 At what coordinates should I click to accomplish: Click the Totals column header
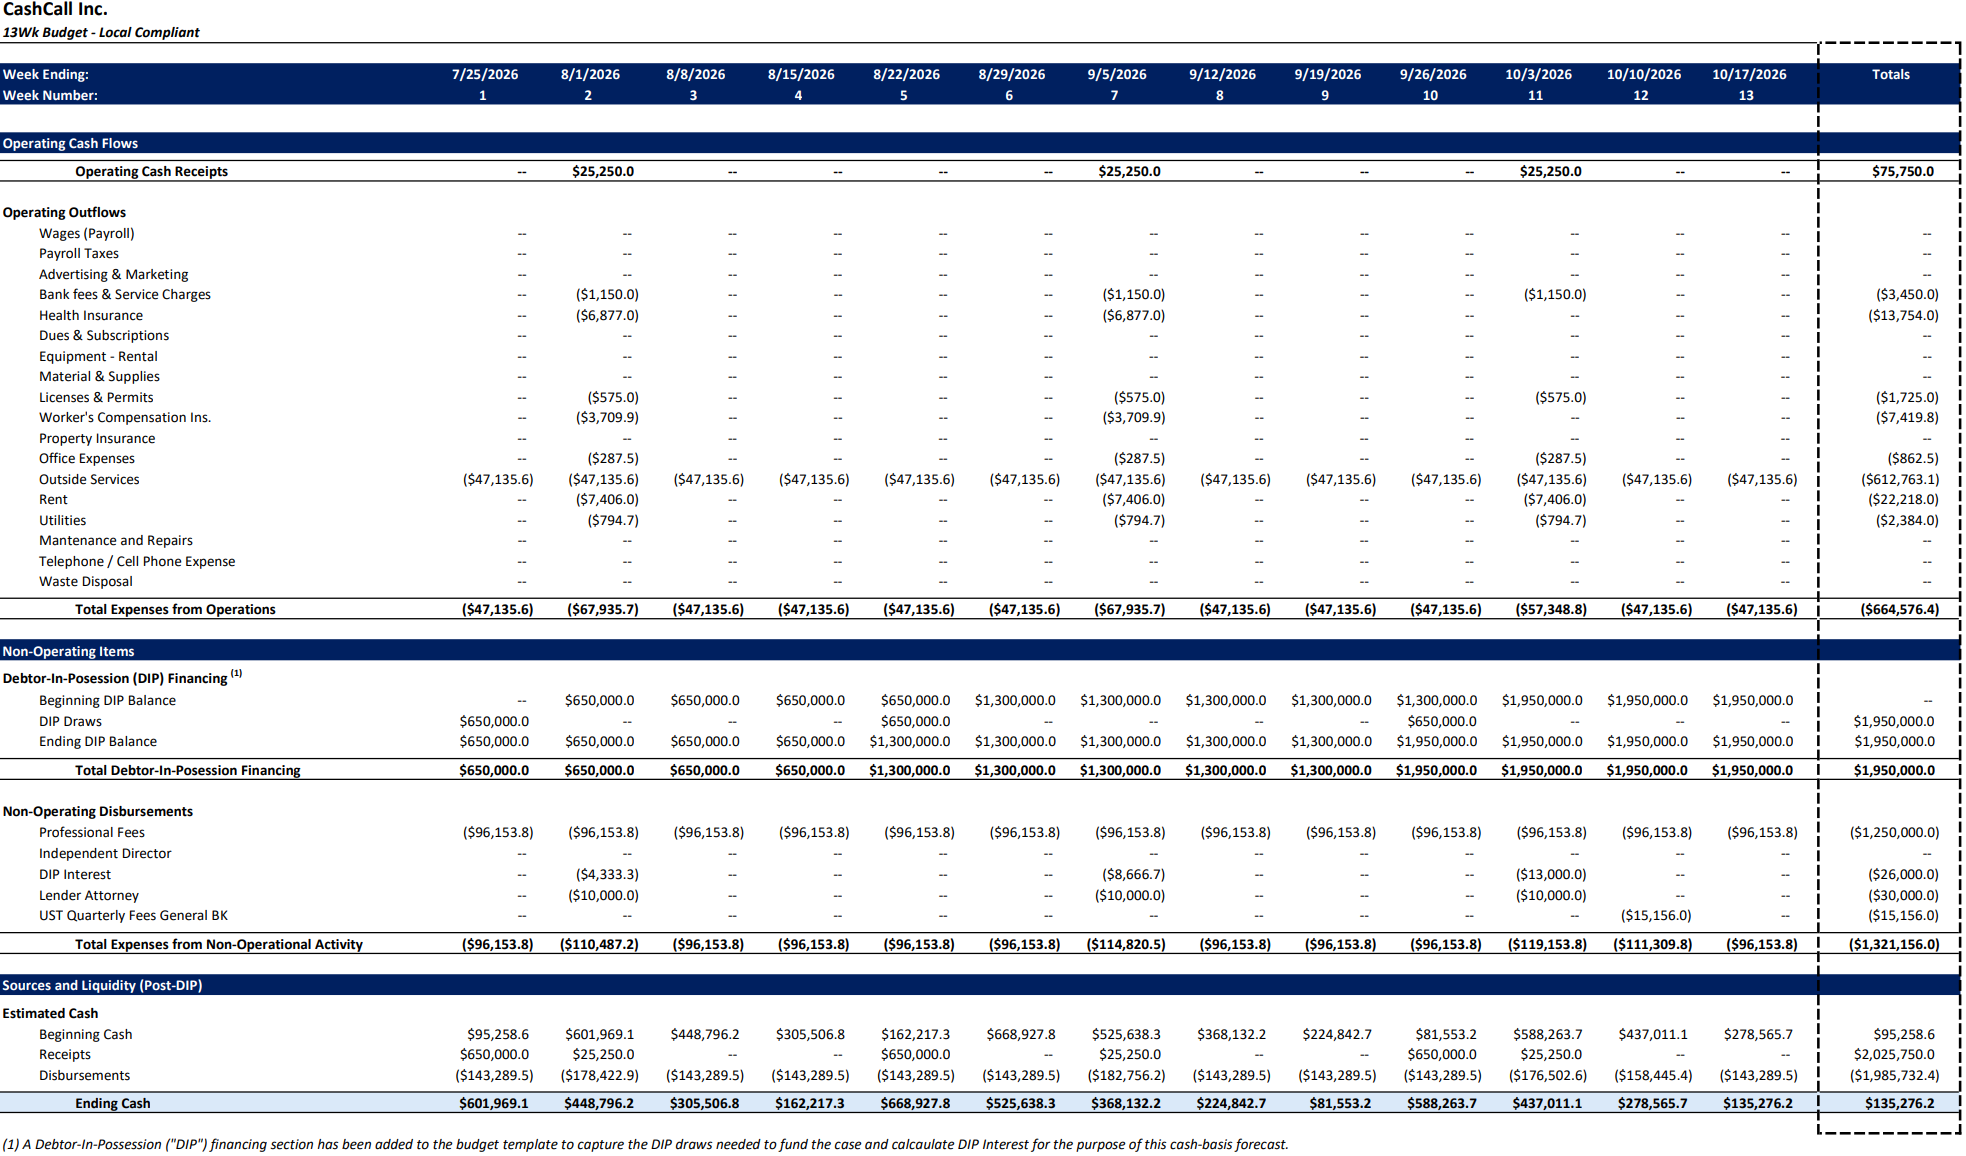(x=1890, y=74)
